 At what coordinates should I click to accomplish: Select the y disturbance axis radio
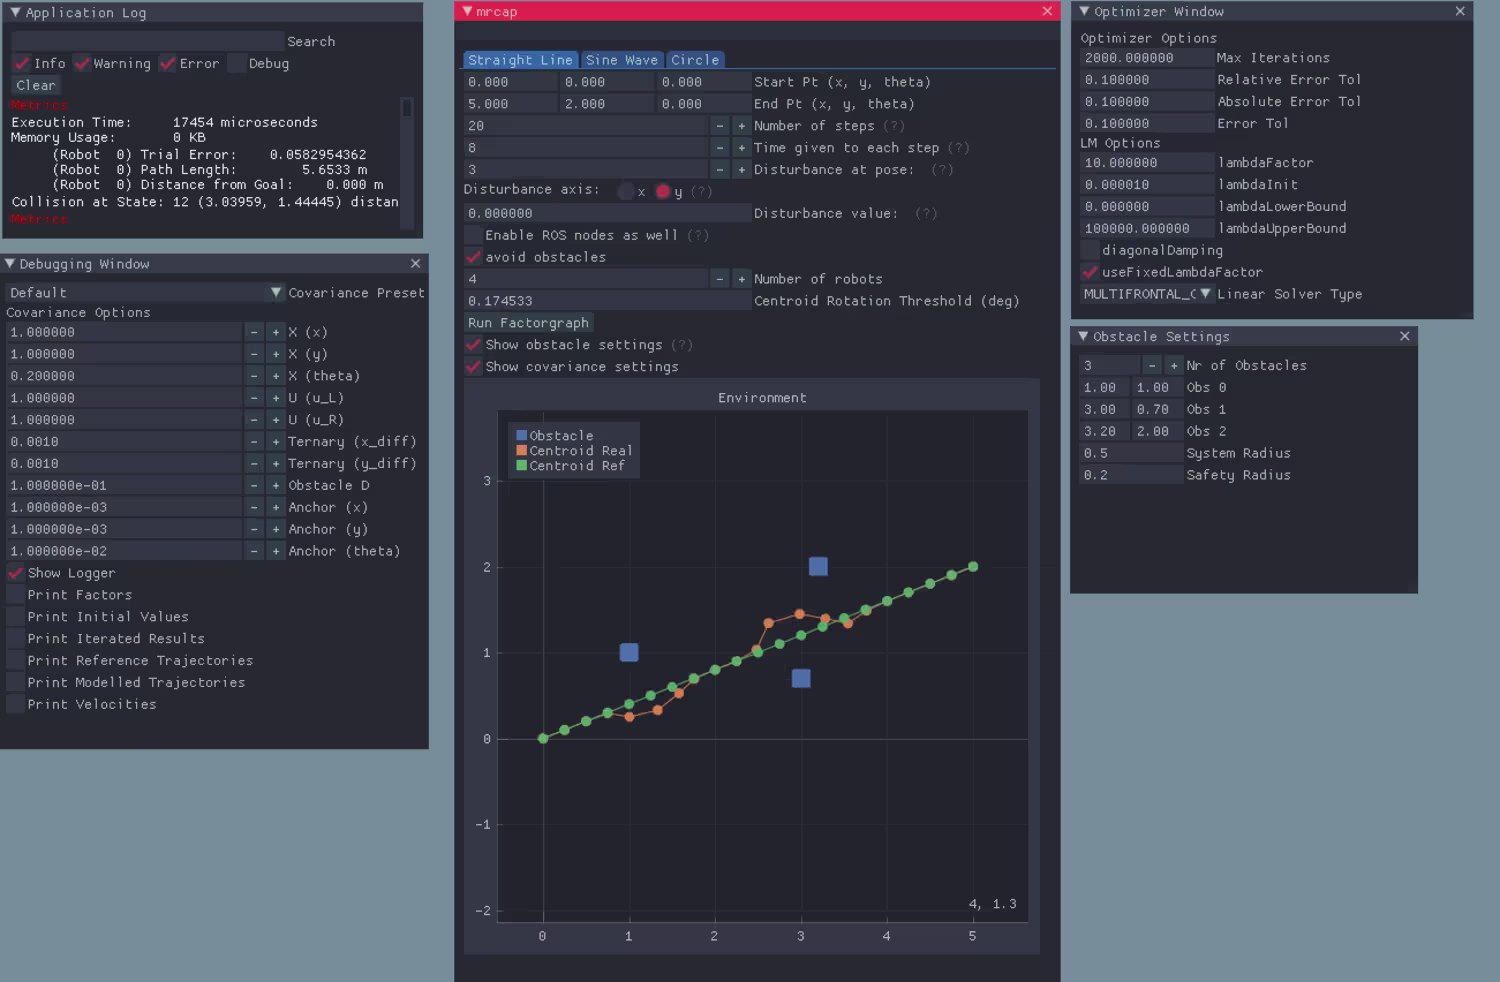click(x=662, y=191)
